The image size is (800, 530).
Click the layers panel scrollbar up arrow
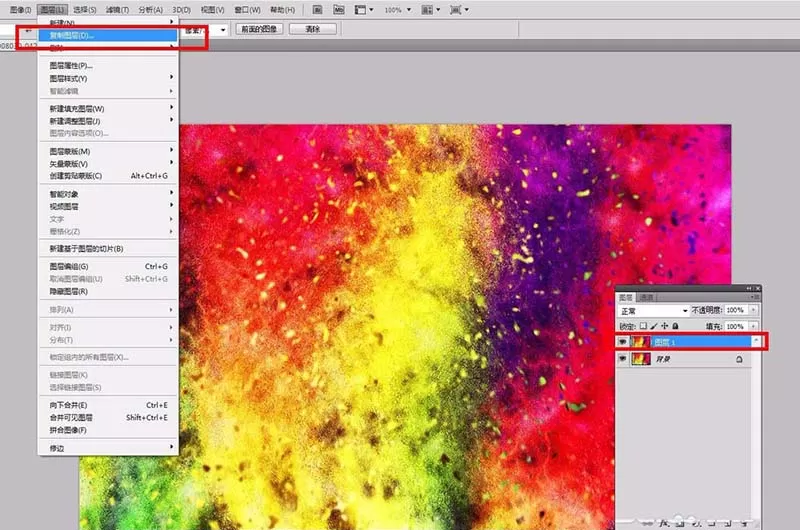756,341
